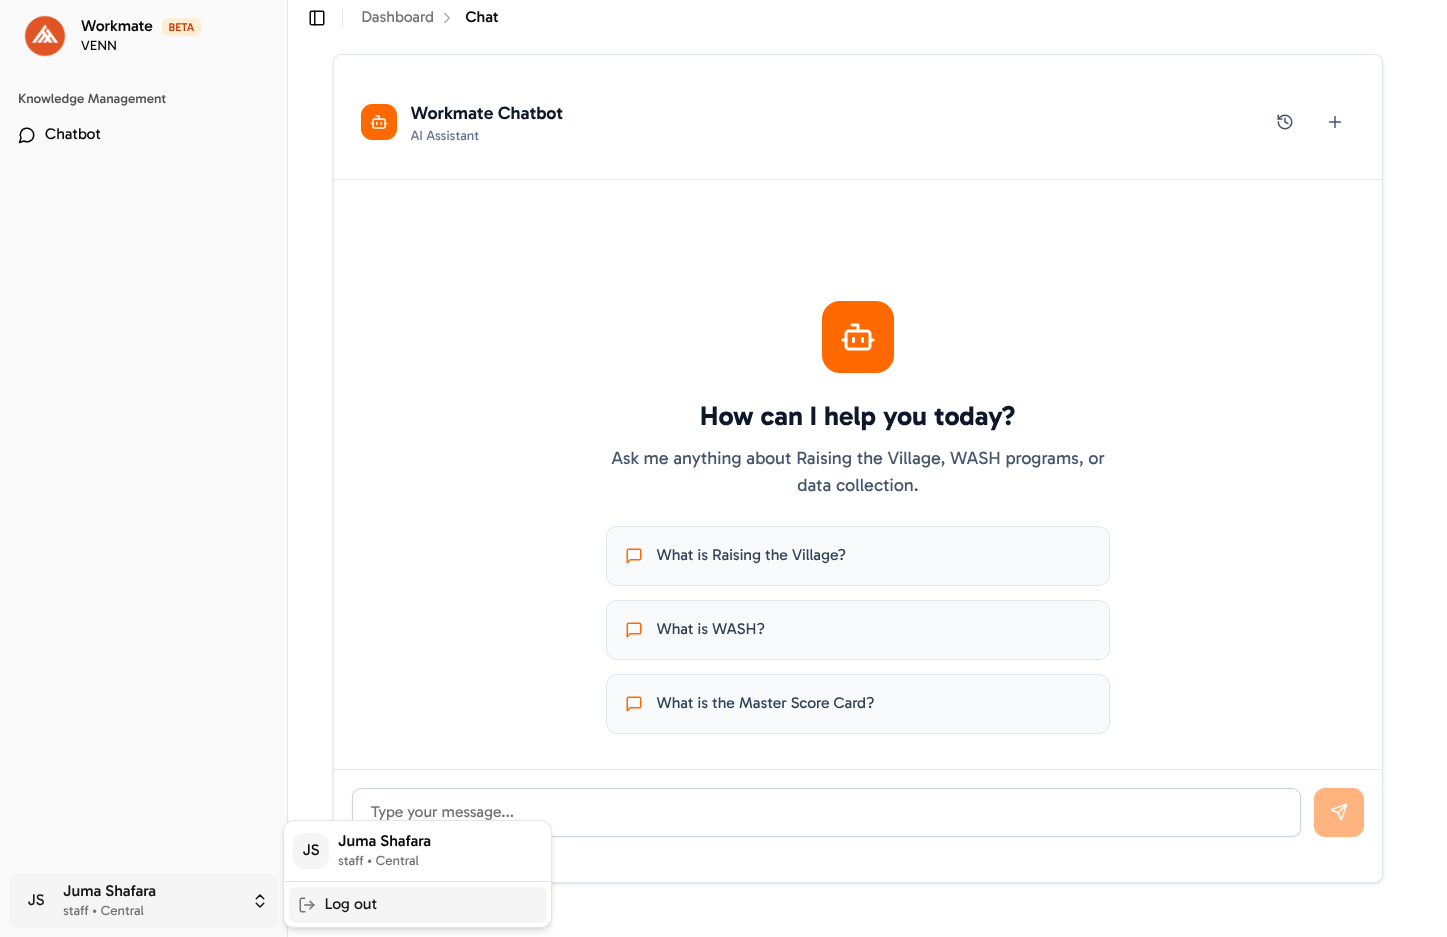Click the chatbot icon beside Workmate Chatbot title
Viewport: 1447px width, 937px height.
pos(379,122)
